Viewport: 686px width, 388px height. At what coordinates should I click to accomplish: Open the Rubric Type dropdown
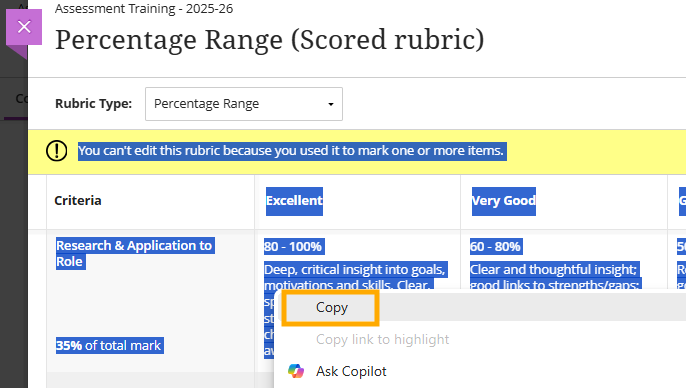click(244, 104)
